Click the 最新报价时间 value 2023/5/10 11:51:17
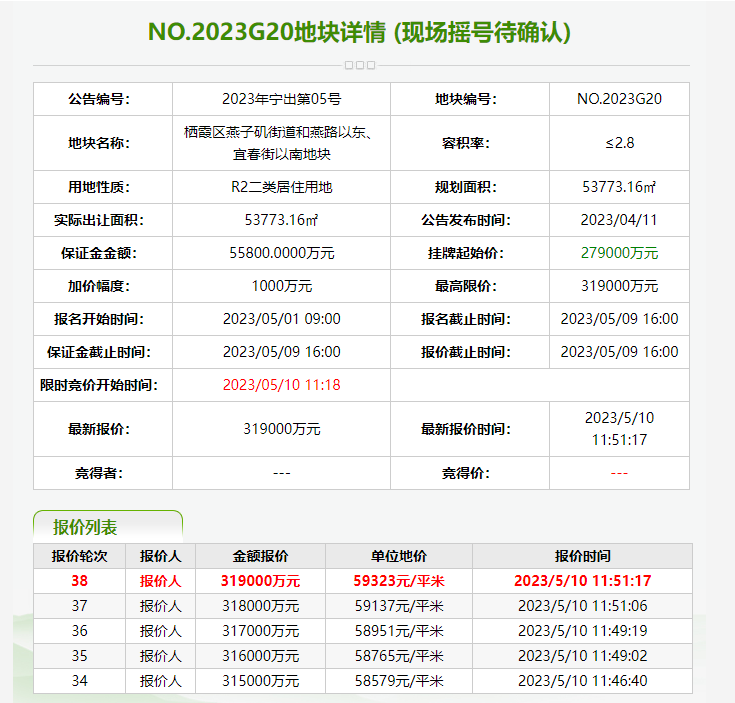Viewport: 735px width, 703px height. point(619,429)
